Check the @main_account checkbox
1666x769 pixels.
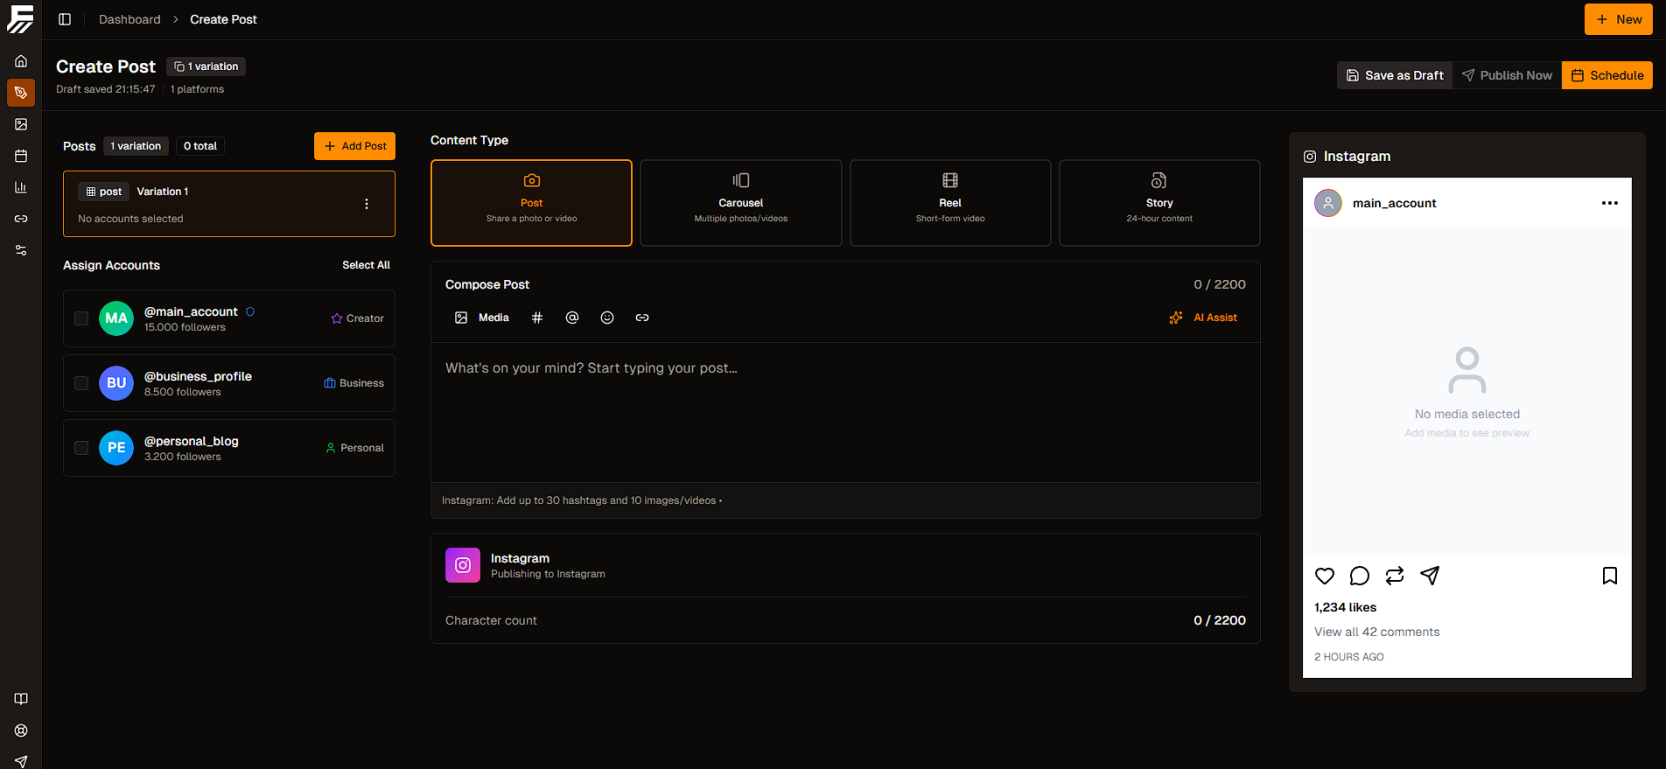click(x=81, y=318)
